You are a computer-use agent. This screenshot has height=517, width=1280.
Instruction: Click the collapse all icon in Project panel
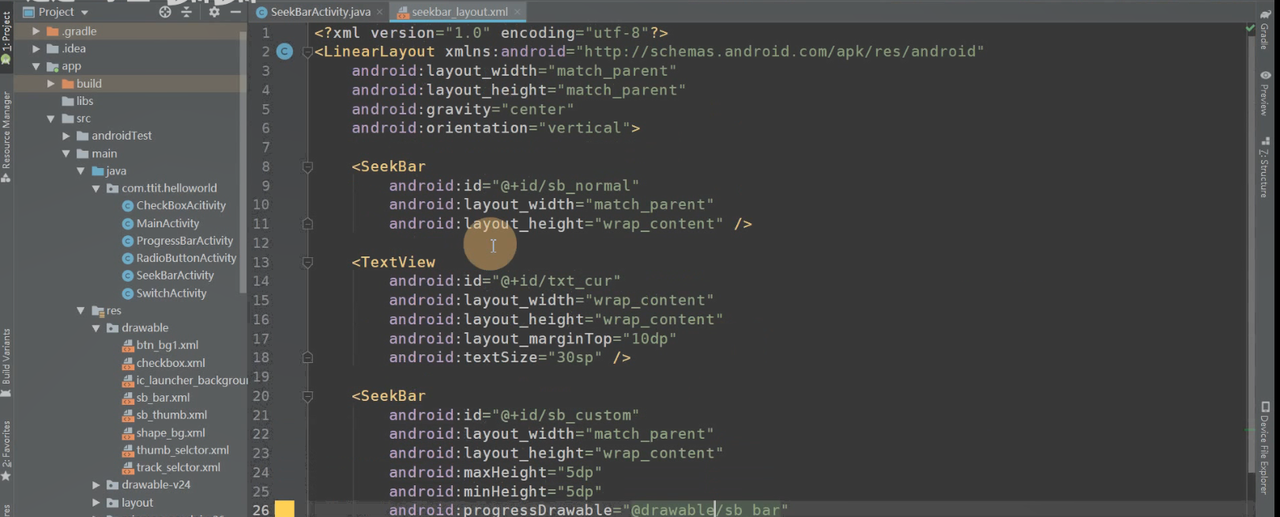point(189,12)
